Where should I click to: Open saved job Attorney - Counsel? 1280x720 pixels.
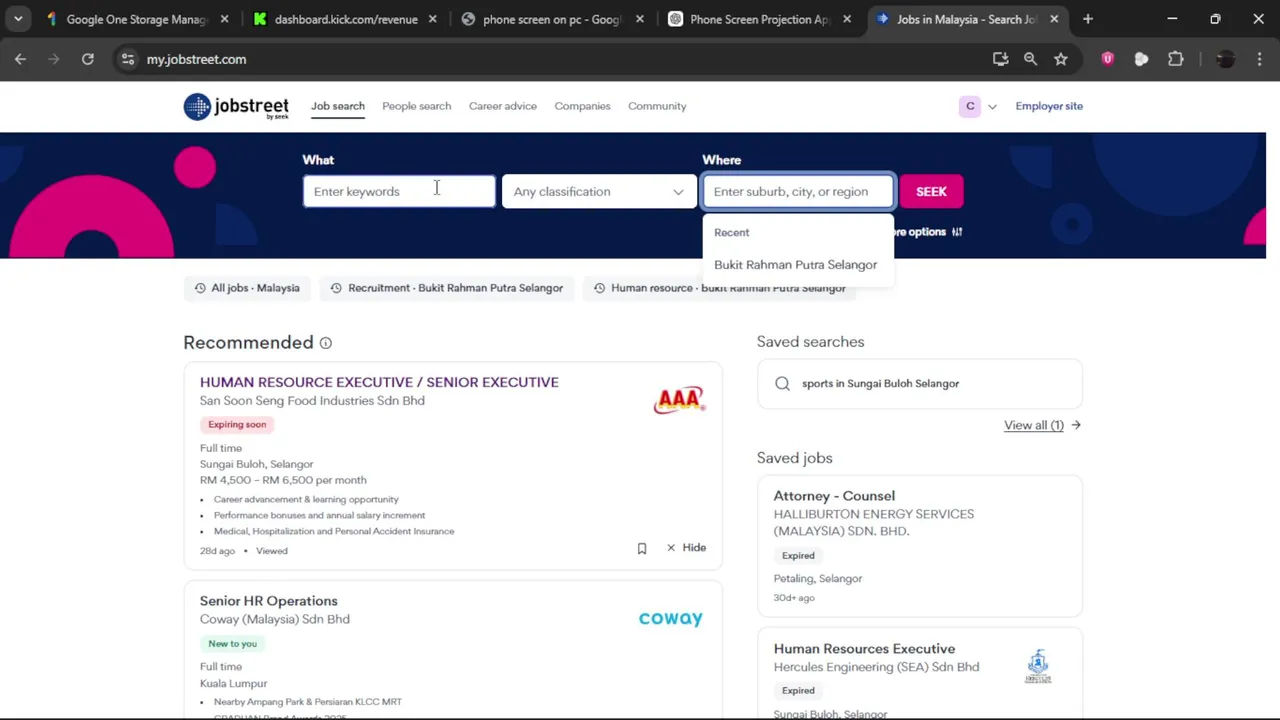[x=834, y=496]
